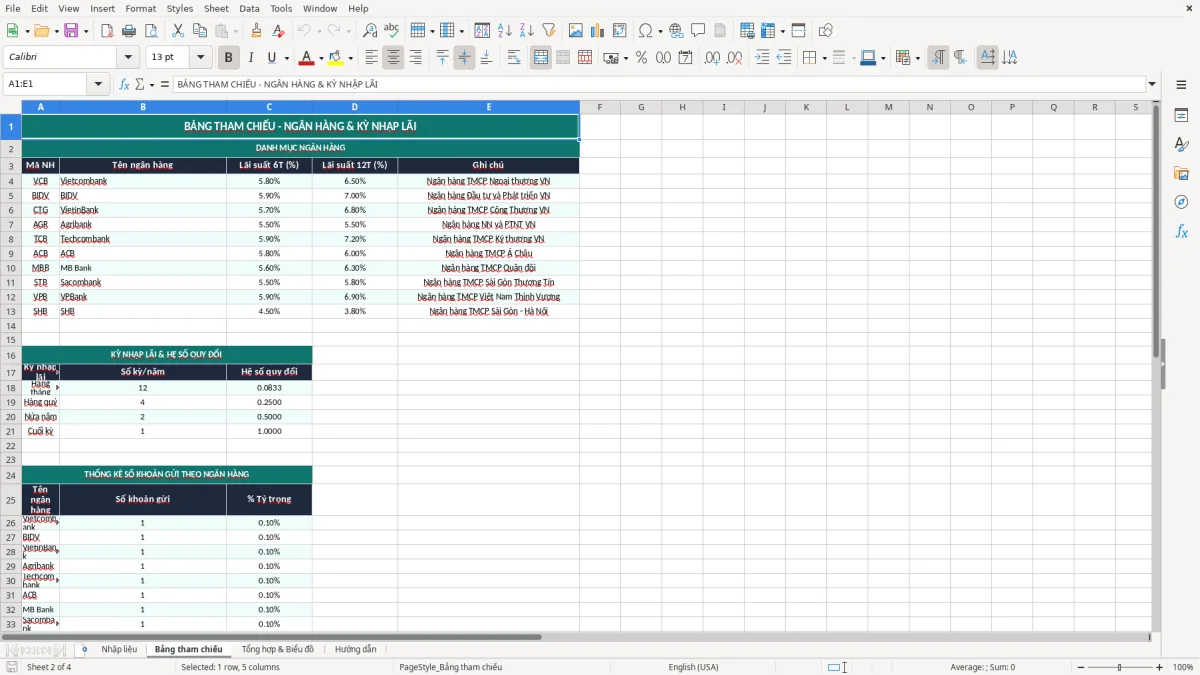Click the Formula equals button
The height and width of the screenshot is (675, 1200).
click(165, 84)
